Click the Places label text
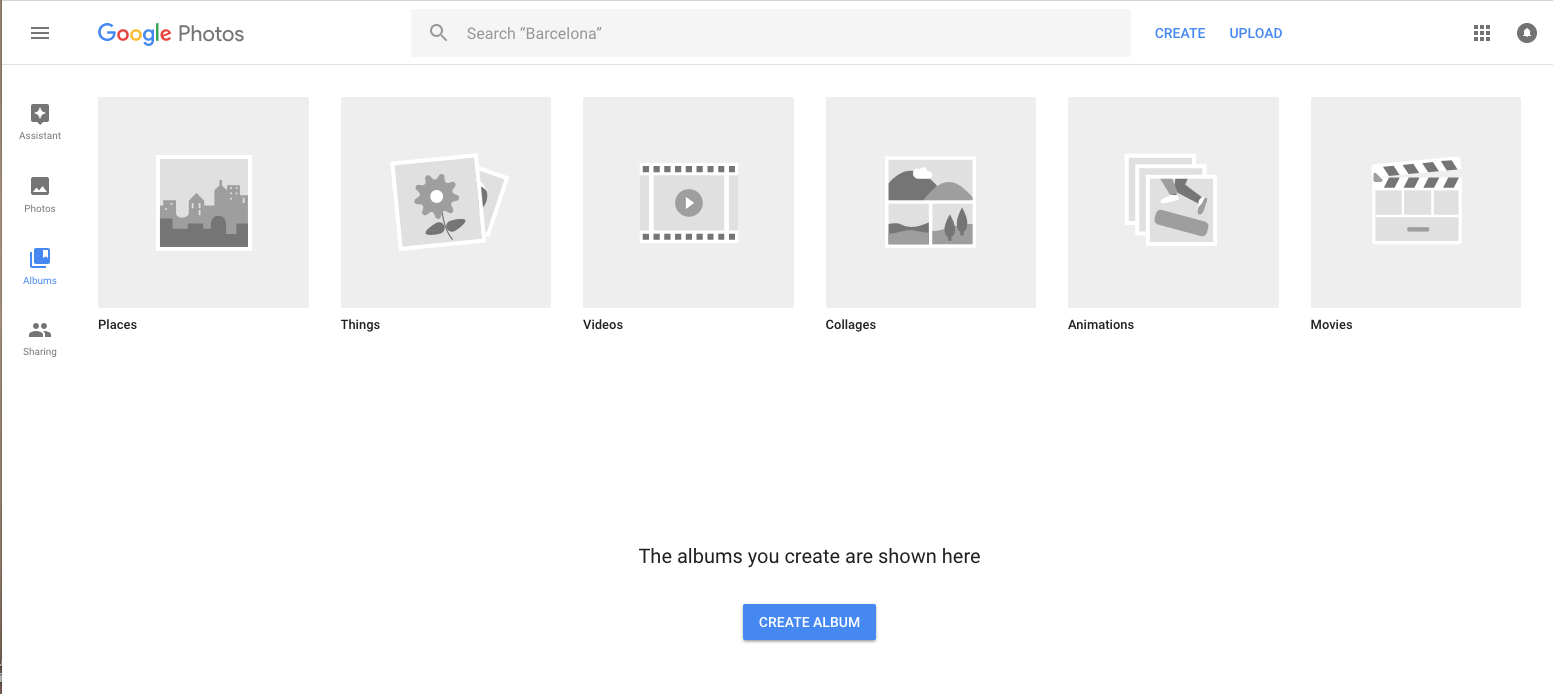Image resolution: width=1553 pixels, height=694 pixels. 117,325
